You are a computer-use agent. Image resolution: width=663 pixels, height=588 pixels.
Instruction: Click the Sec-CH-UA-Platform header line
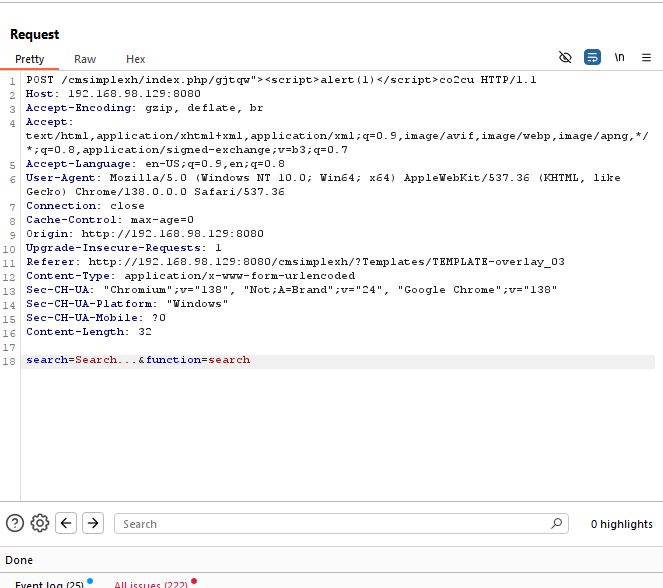point(127,304)
